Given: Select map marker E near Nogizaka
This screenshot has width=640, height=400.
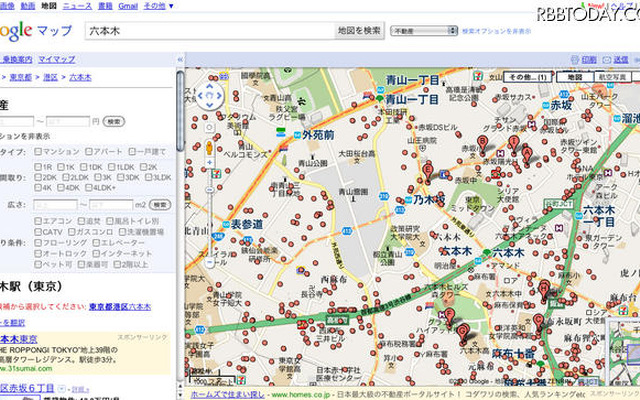Looking at the screenshot, I should click(428, 171).
